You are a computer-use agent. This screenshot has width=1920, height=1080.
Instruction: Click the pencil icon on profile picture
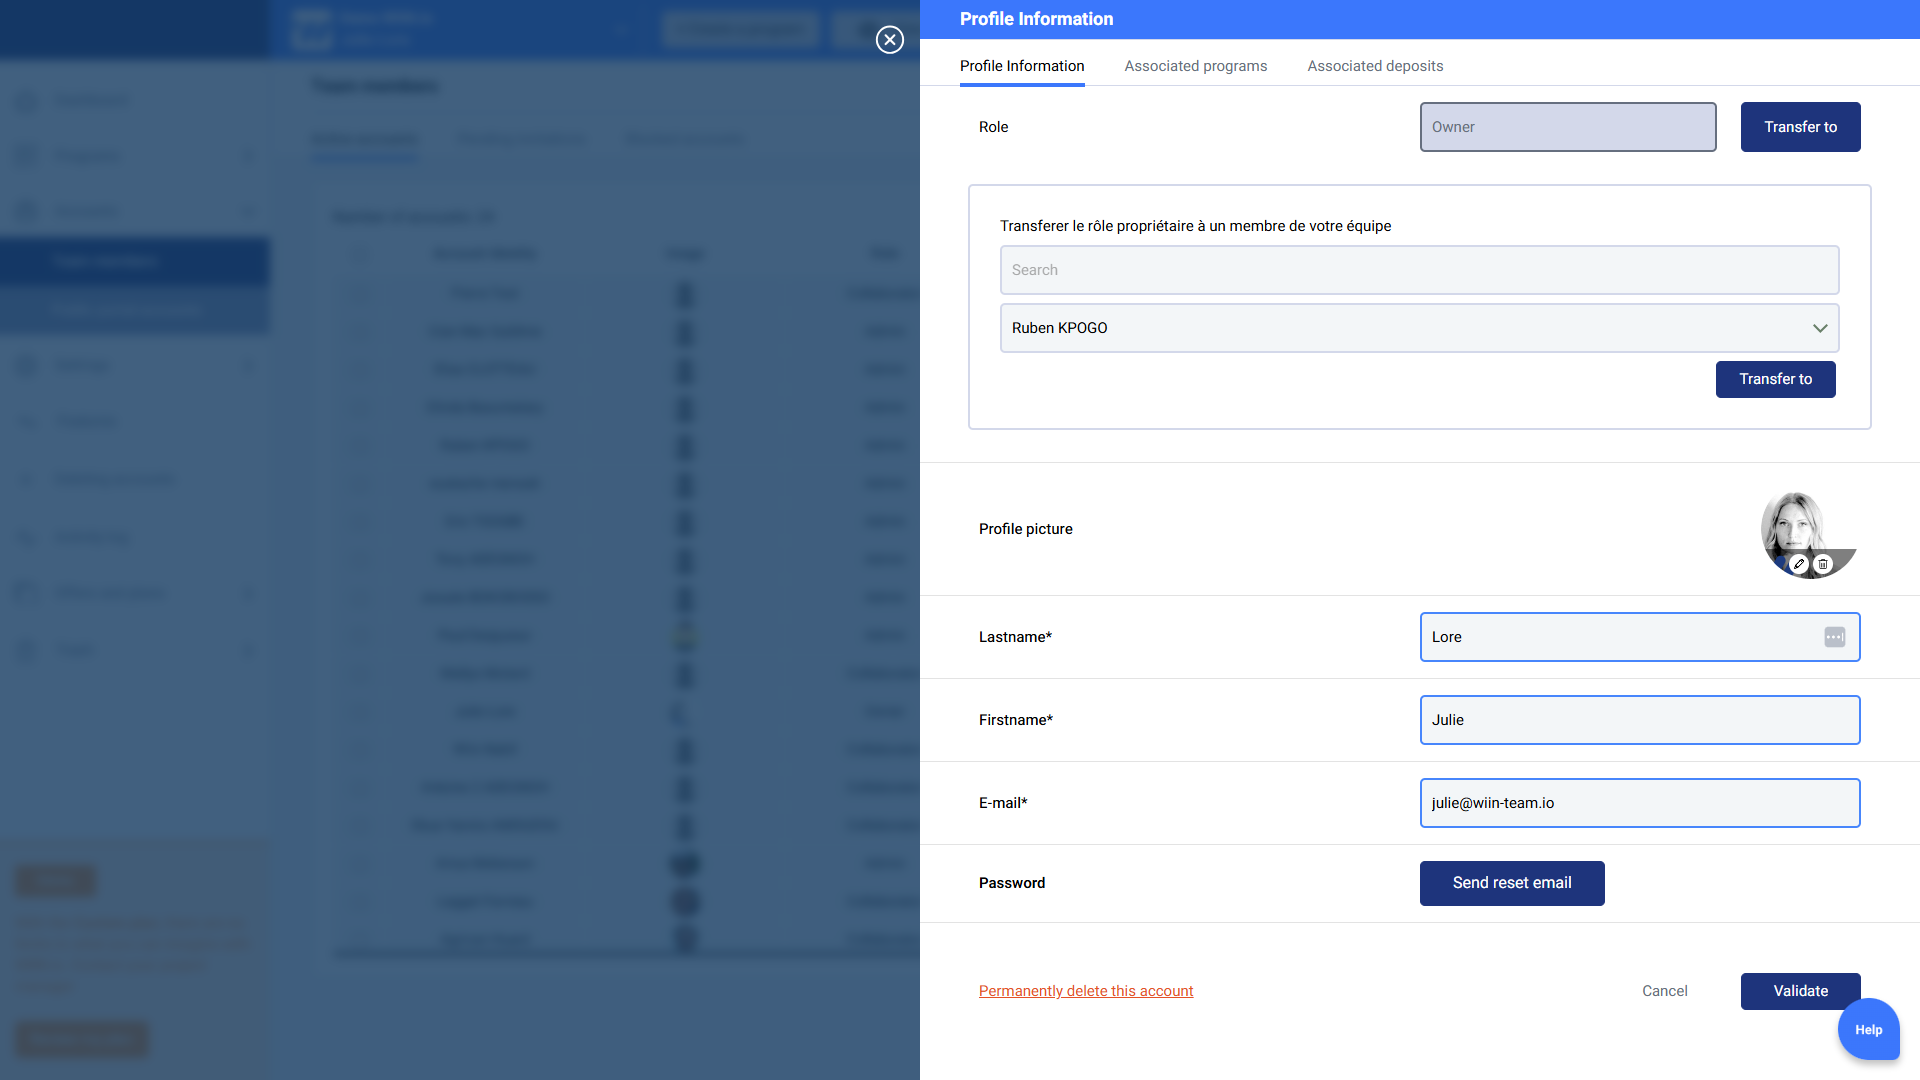click(x=1798, y=564)
